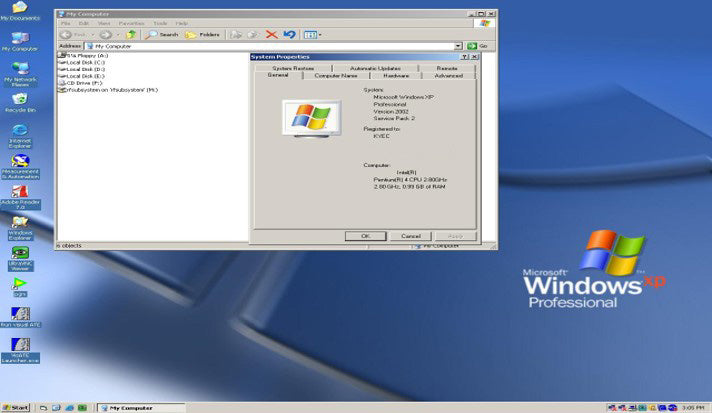Select Local Disk (C:) in list
The image size is (712, 413).
click(82, 62)
